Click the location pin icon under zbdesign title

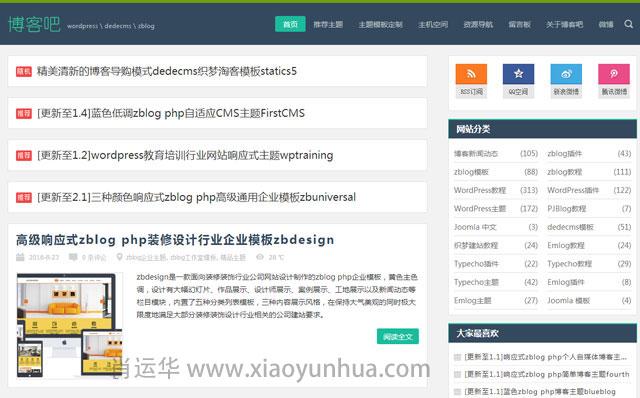coord(119,257)
